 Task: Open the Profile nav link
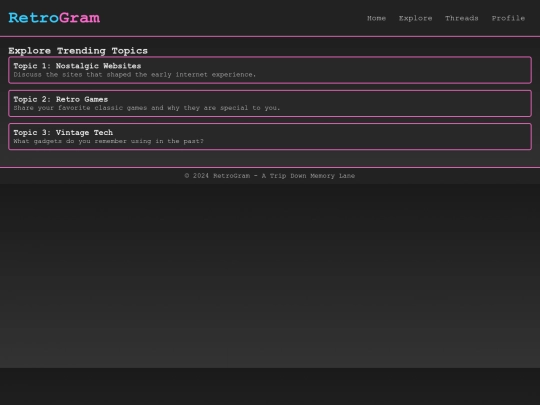tap(508, 18)
